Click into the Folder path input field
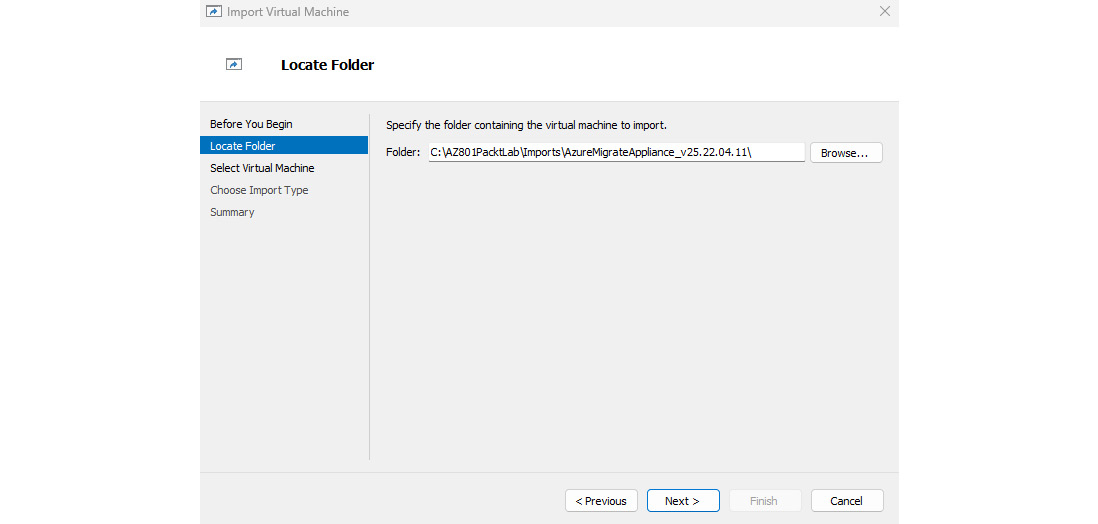The height and width of the screenshot is (524, 1098). (616, 152)
